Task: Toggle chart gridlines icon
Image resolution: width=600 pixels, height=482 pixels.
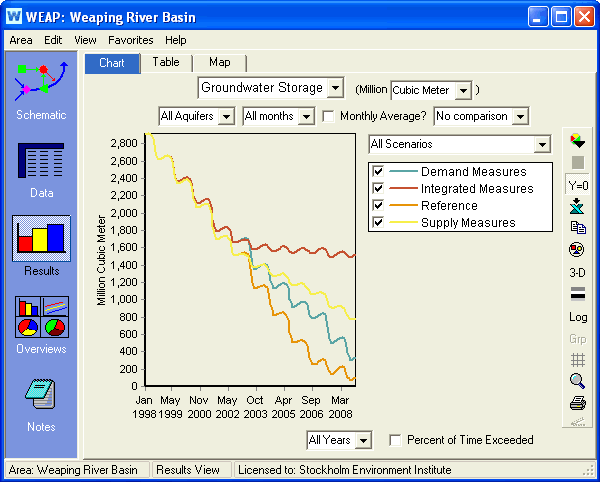Action: (577, 360)
